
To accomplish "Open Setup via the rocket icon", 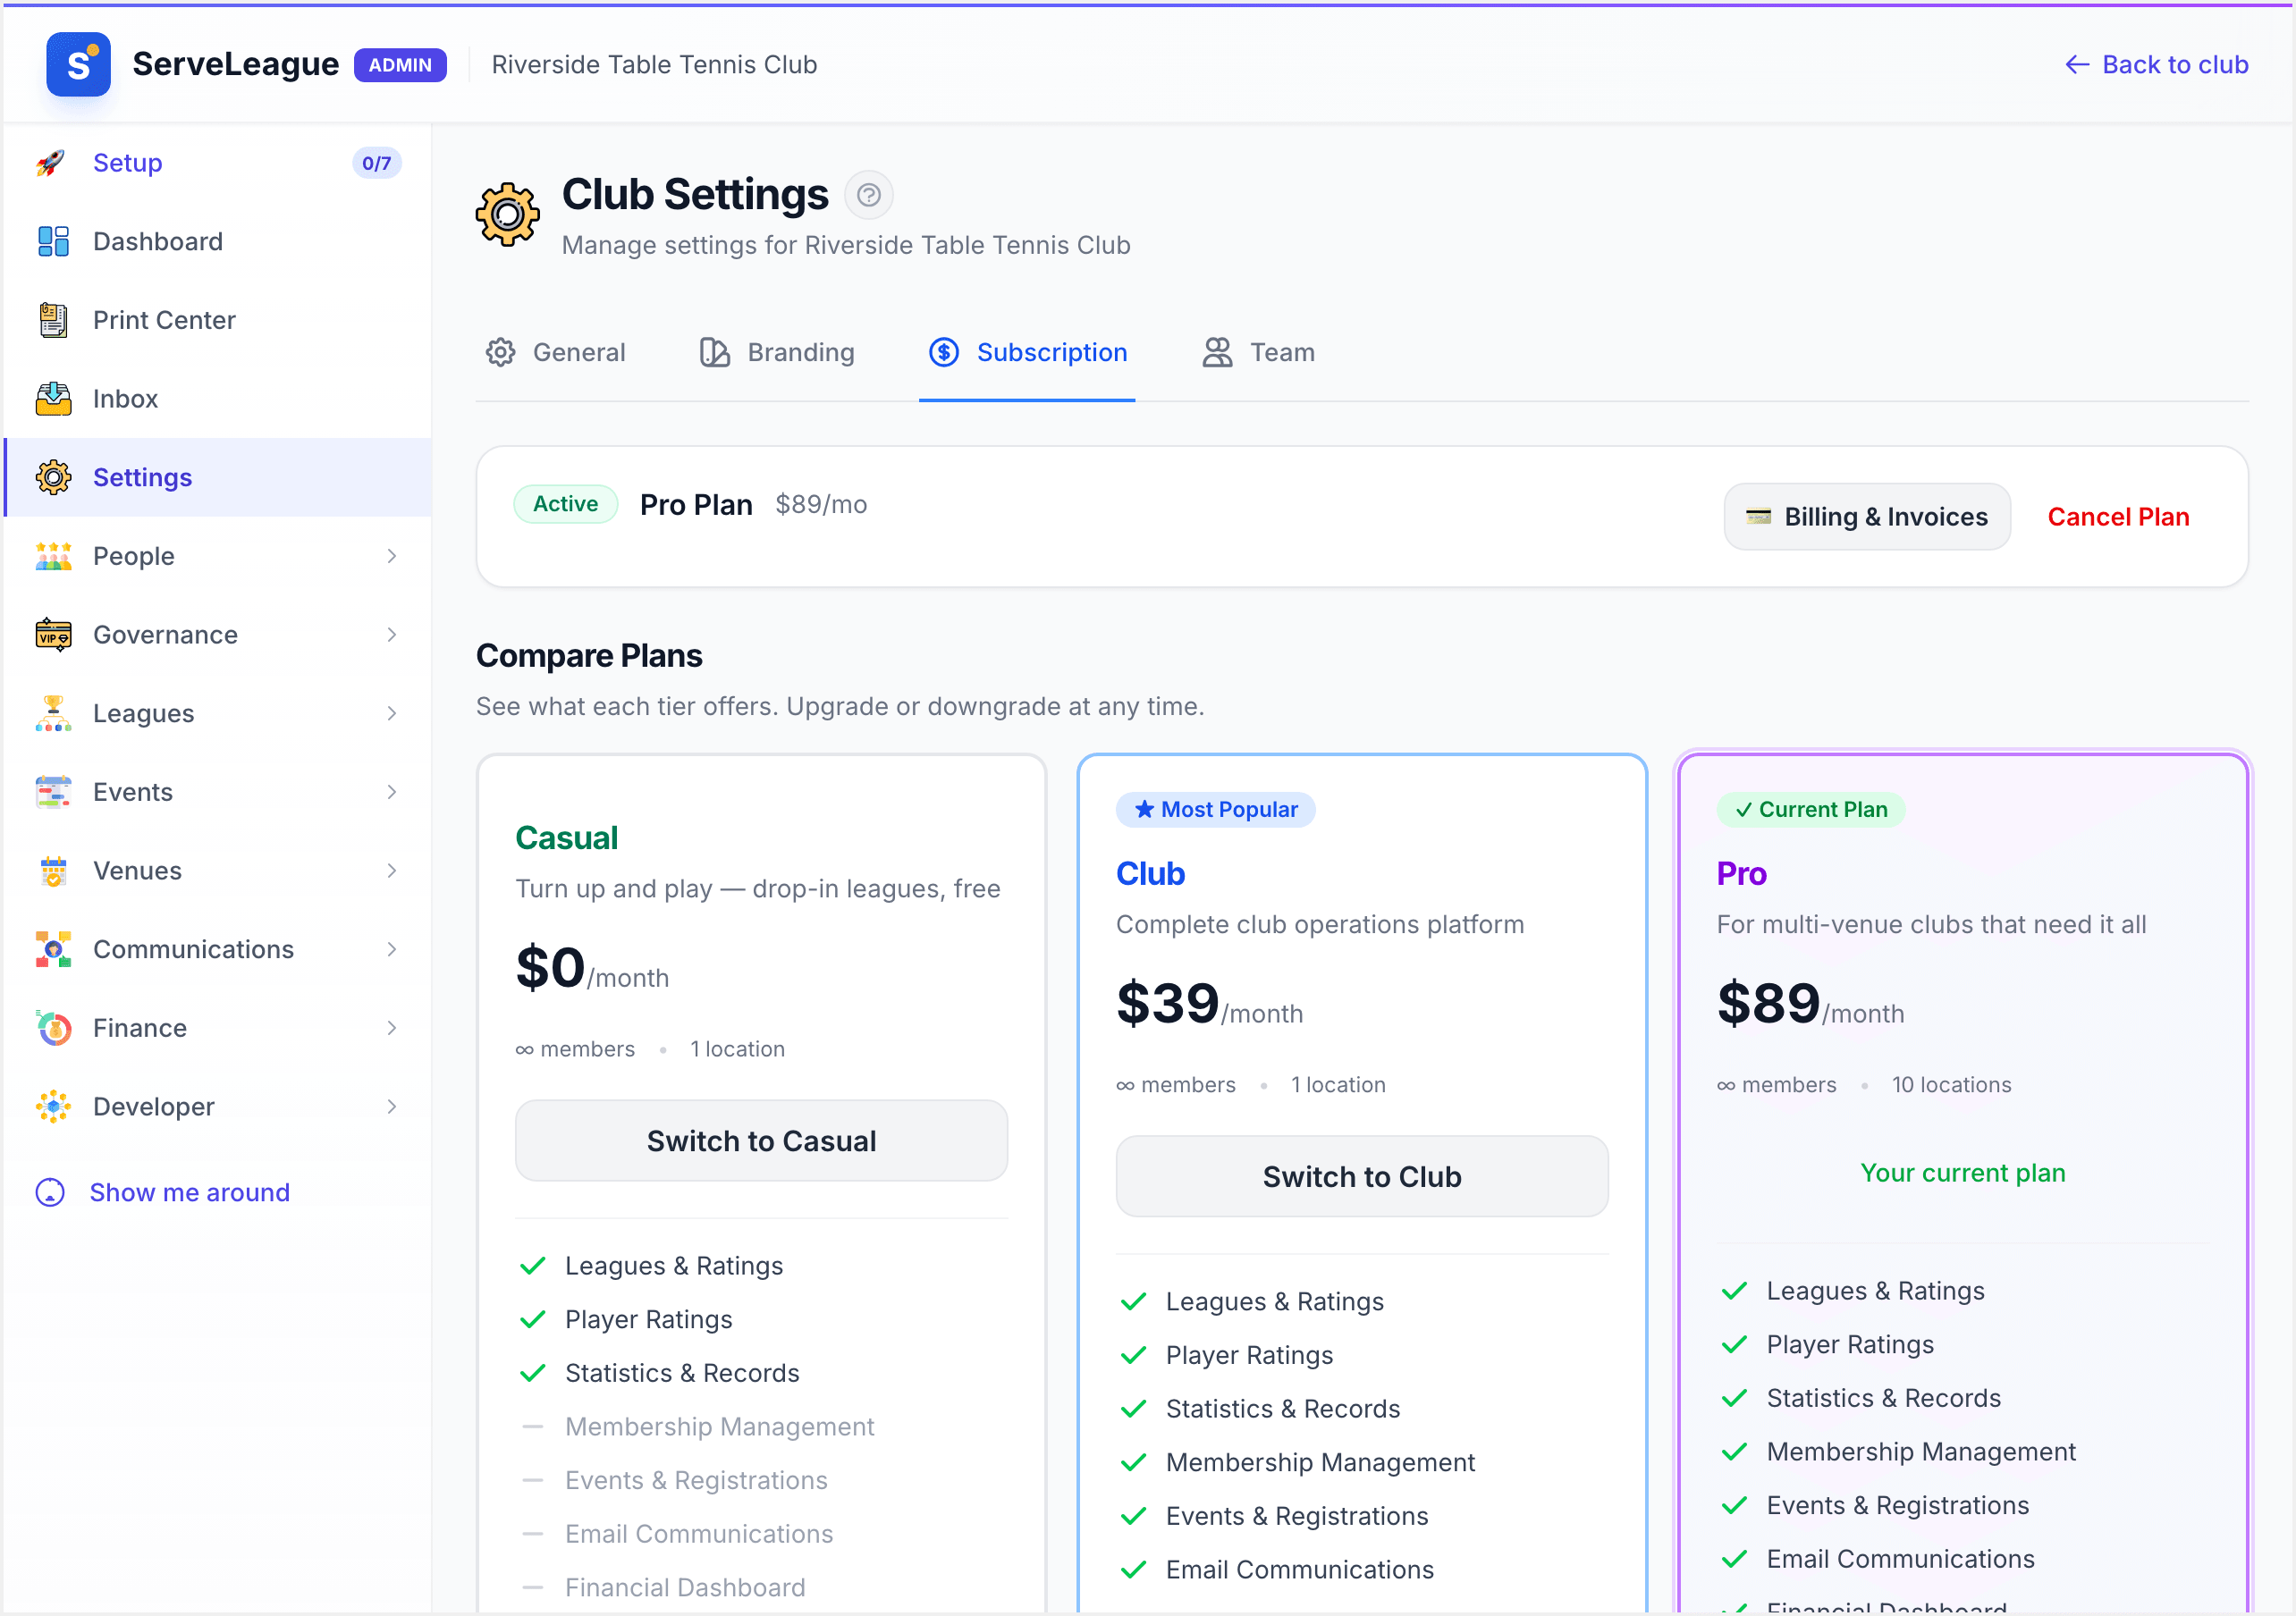I will [51, 163].
